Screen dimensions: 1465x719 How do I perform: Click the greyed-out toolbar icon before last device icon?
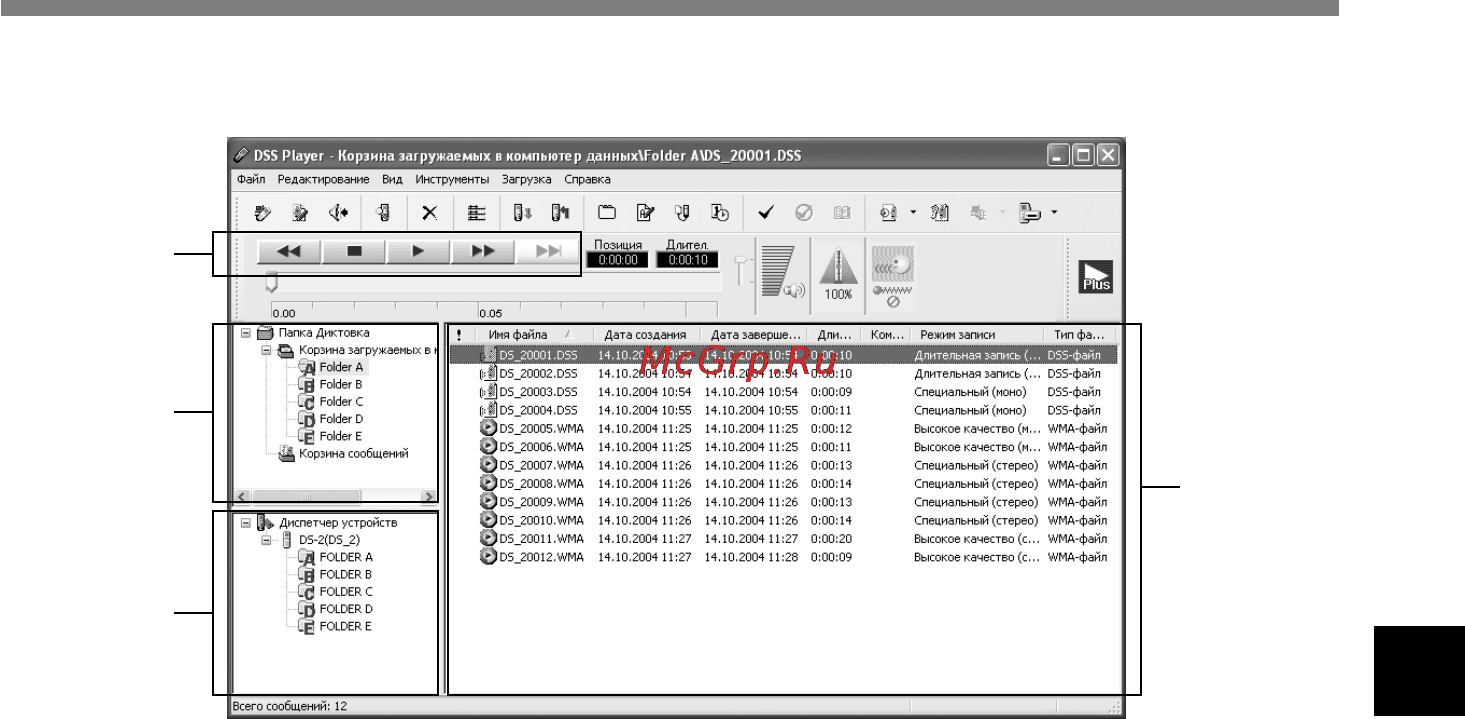pyautogui.click(x=980, y=212)
